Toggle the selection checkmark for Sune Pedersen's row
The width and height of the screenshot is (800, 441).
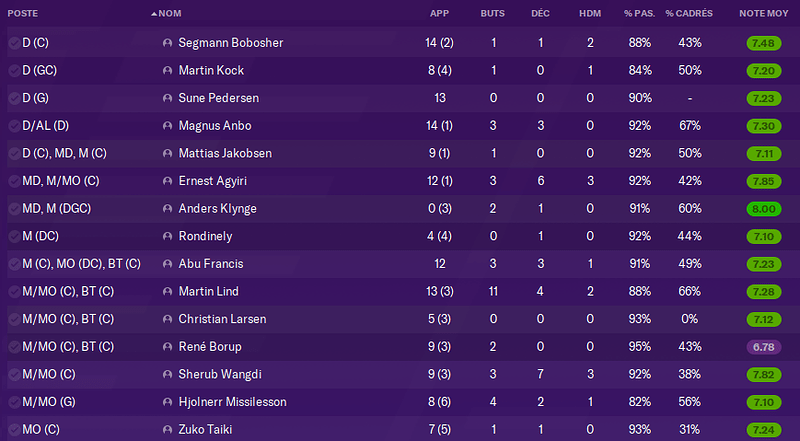pyautogui.click(x=14, y=98)
